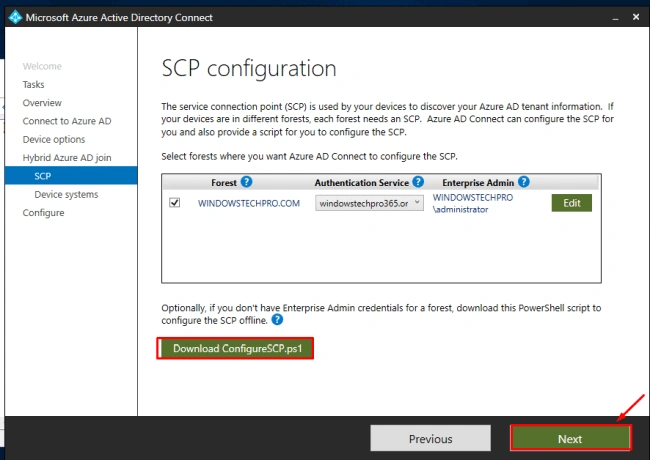Select Tasks in the left navigation
Screen dimensions: 650x460
[34, 85]
